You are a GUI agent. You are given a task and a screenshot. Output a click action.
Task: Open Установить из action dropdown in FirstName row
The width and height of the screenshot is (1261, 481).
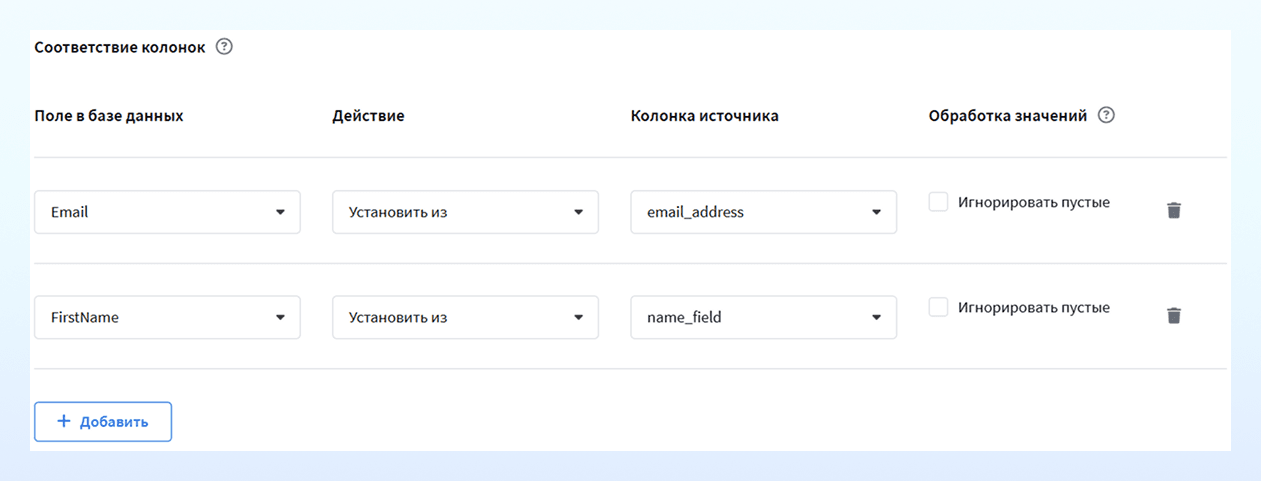click(465, 317)
